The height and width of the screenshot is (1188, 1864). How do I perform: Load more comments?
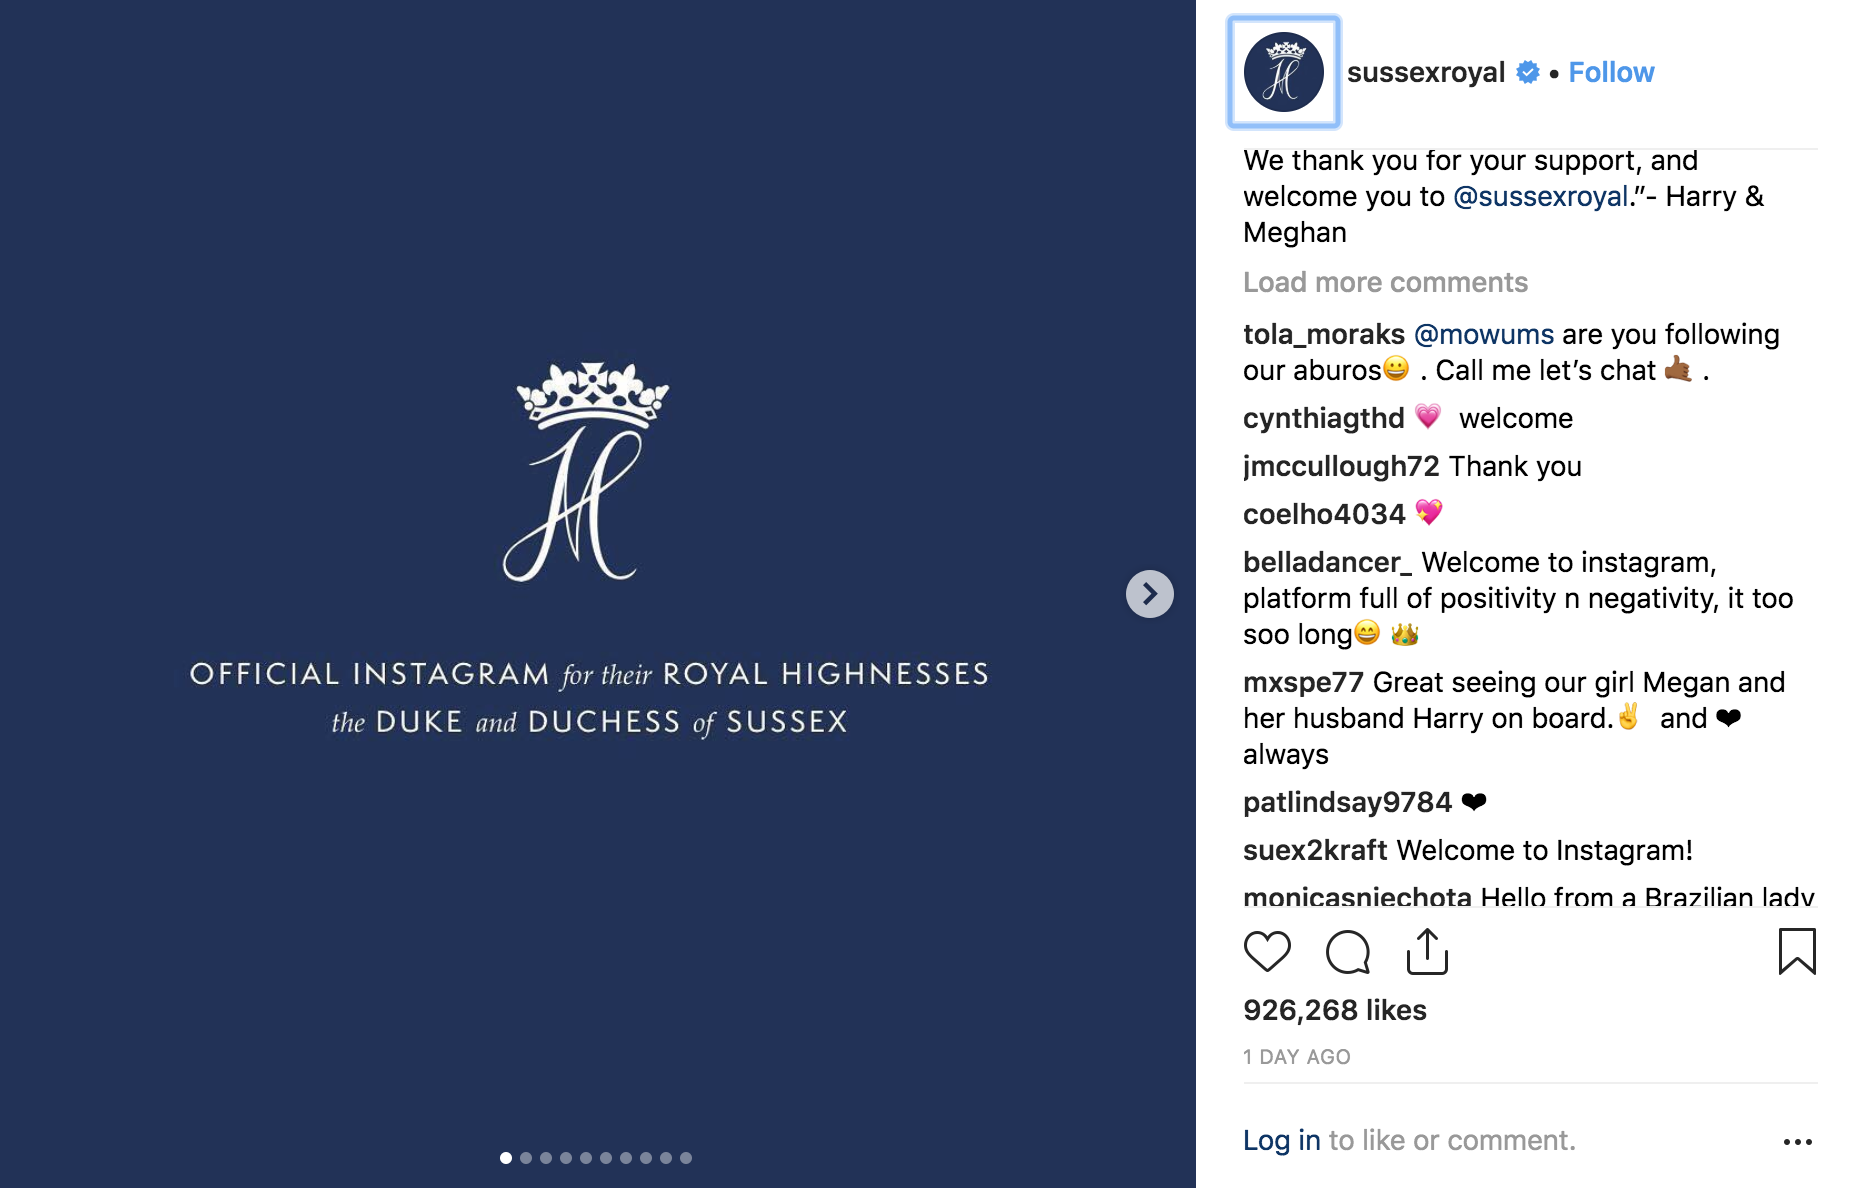1385,282
